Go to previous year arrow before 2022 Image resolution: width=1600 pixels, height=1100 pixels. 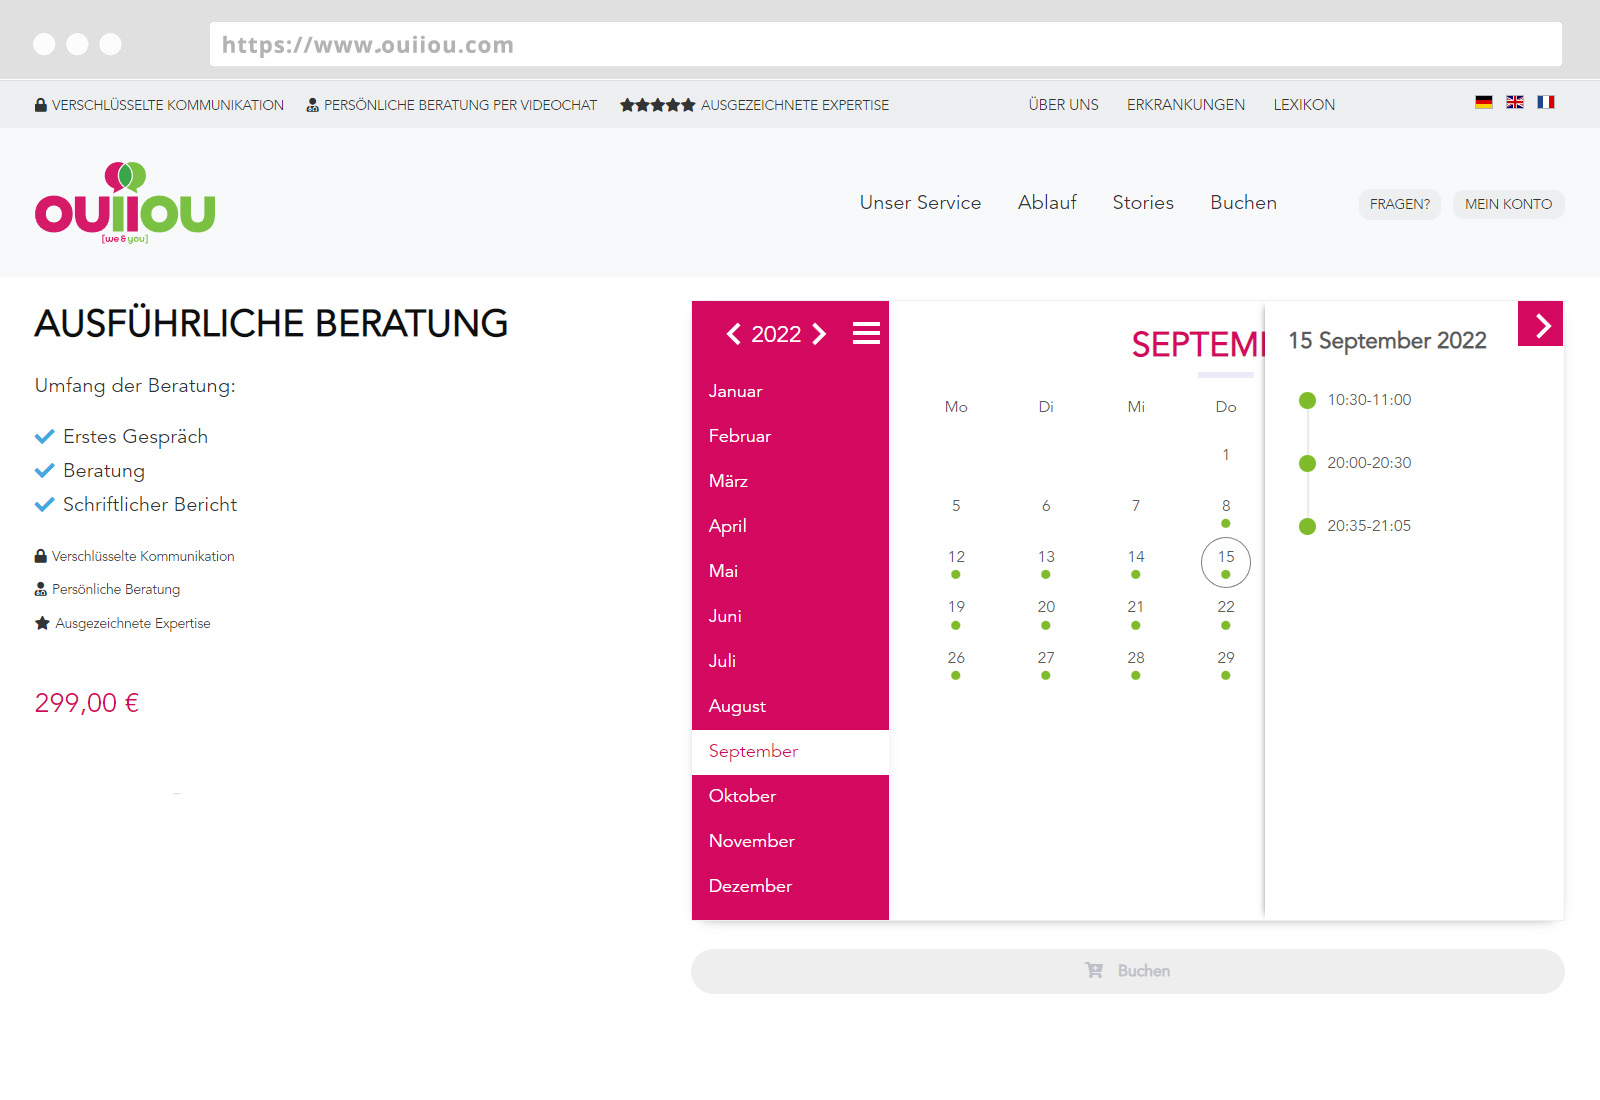pyautogui.click(x=733, y=334)
